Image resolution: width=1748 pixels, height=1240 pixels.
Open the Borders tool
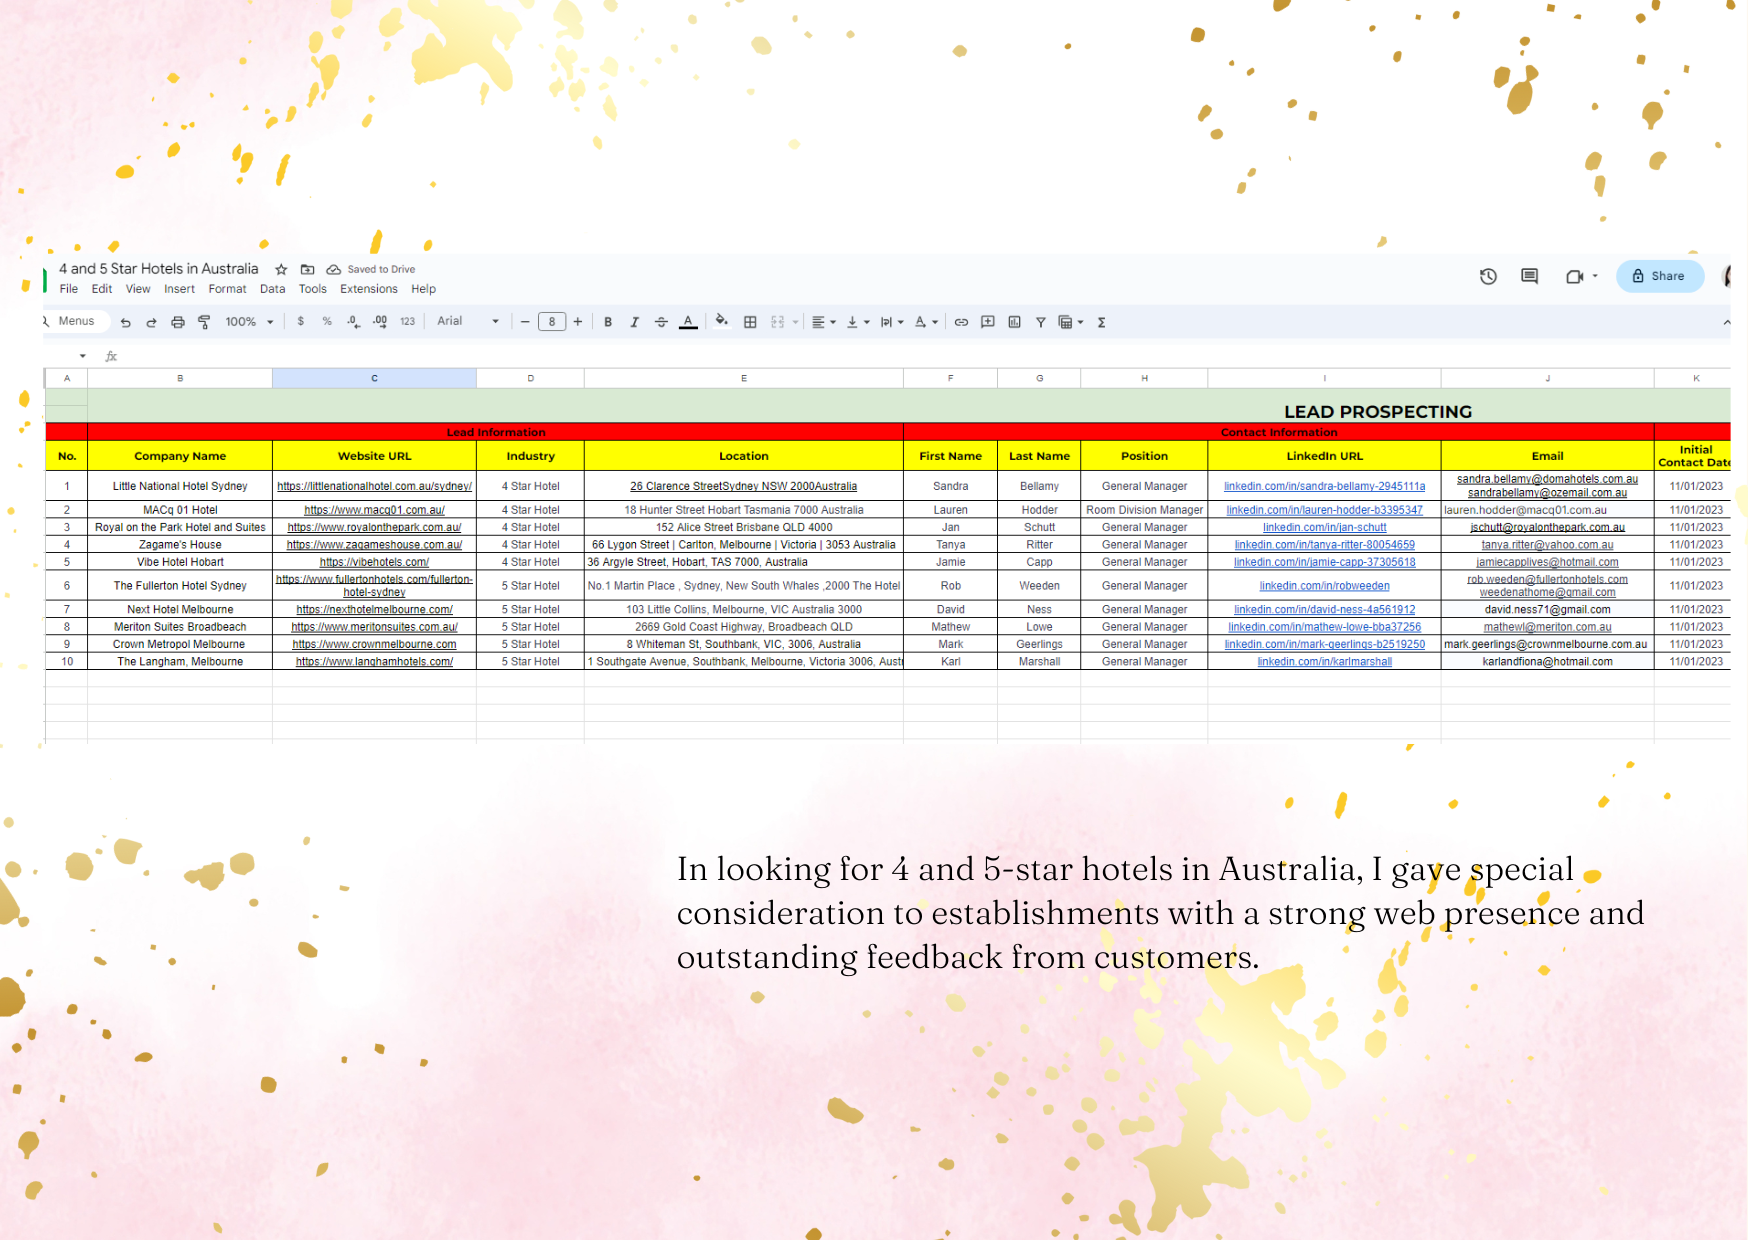(750, 322)
